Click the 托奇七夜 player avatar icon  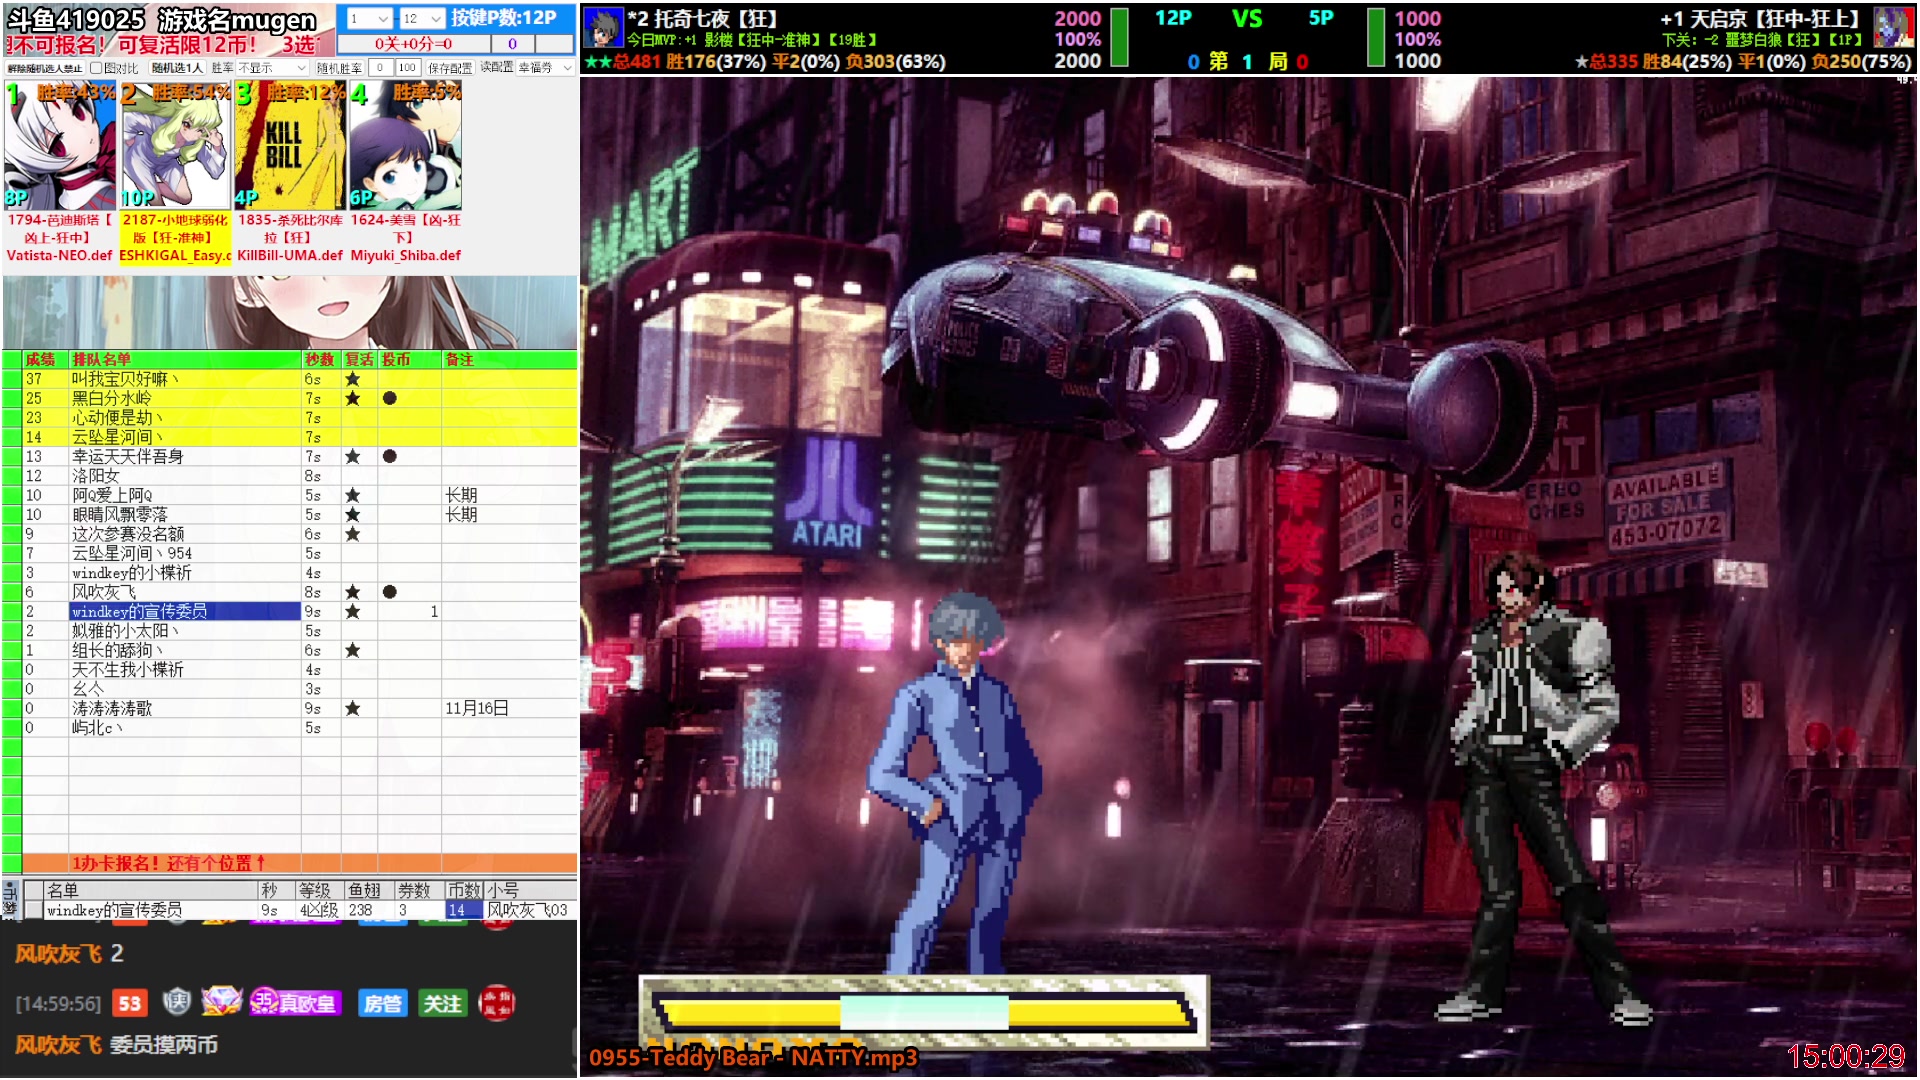point(603,28)
